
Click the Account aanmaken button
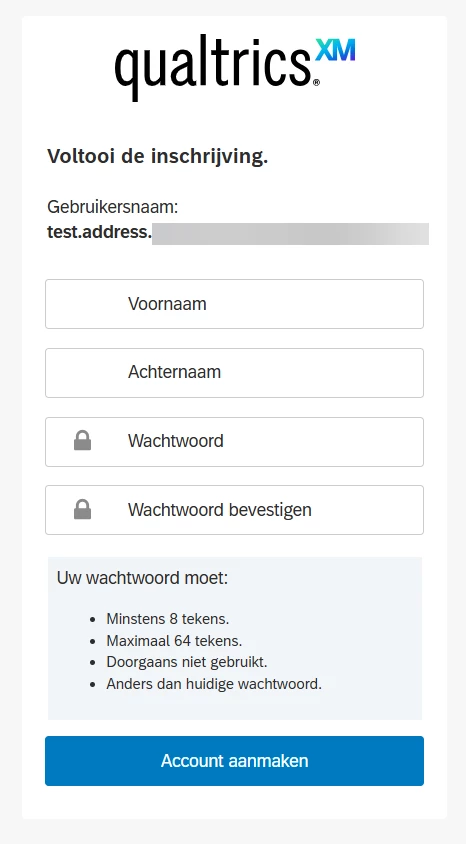234,761
